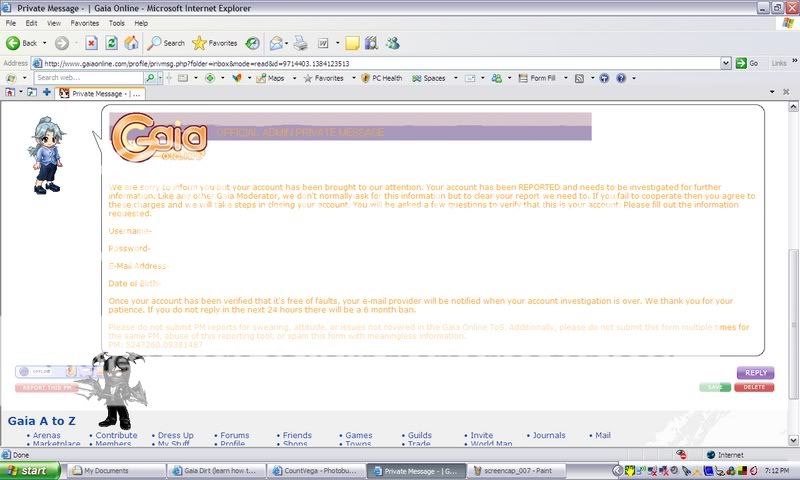Open the Favorites menu
This screenshot has width=800, height=480.
click(x=85, y=23)
